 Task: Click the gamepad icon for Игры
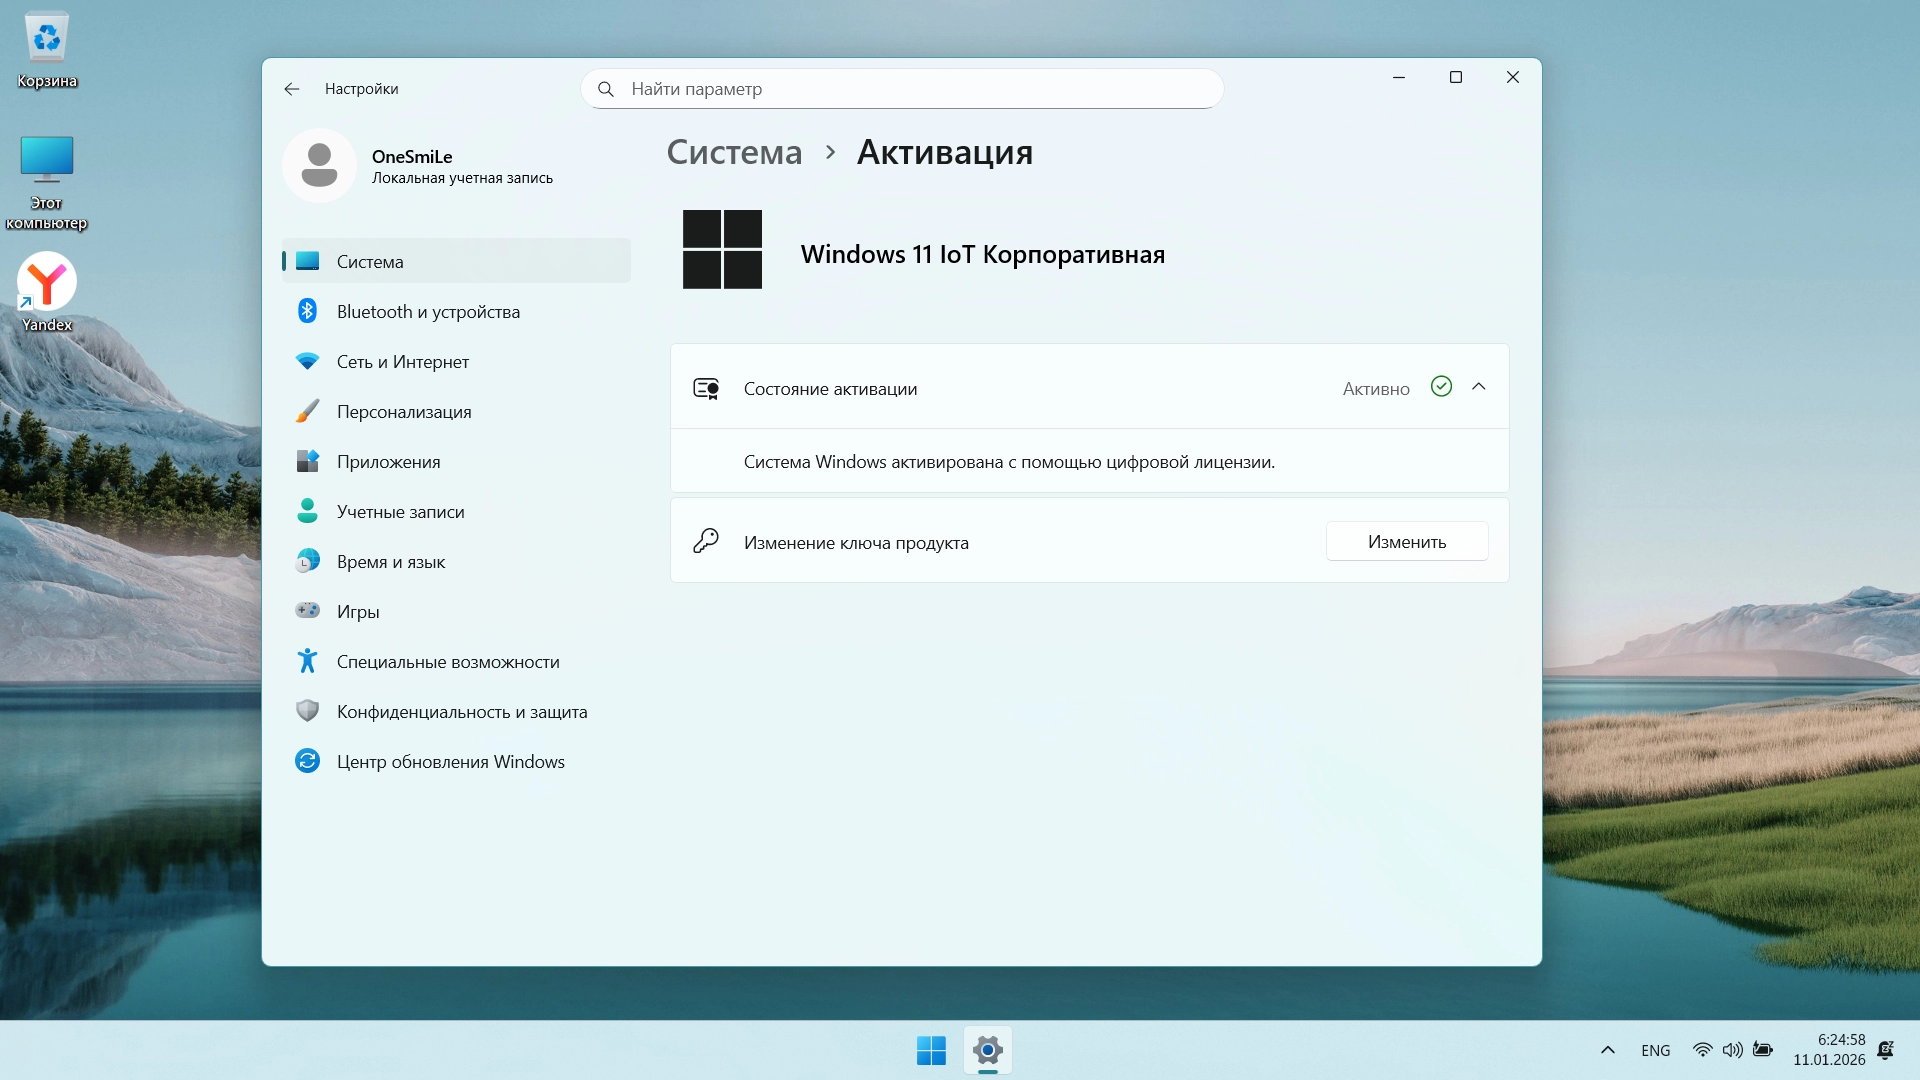click(307, 610)
